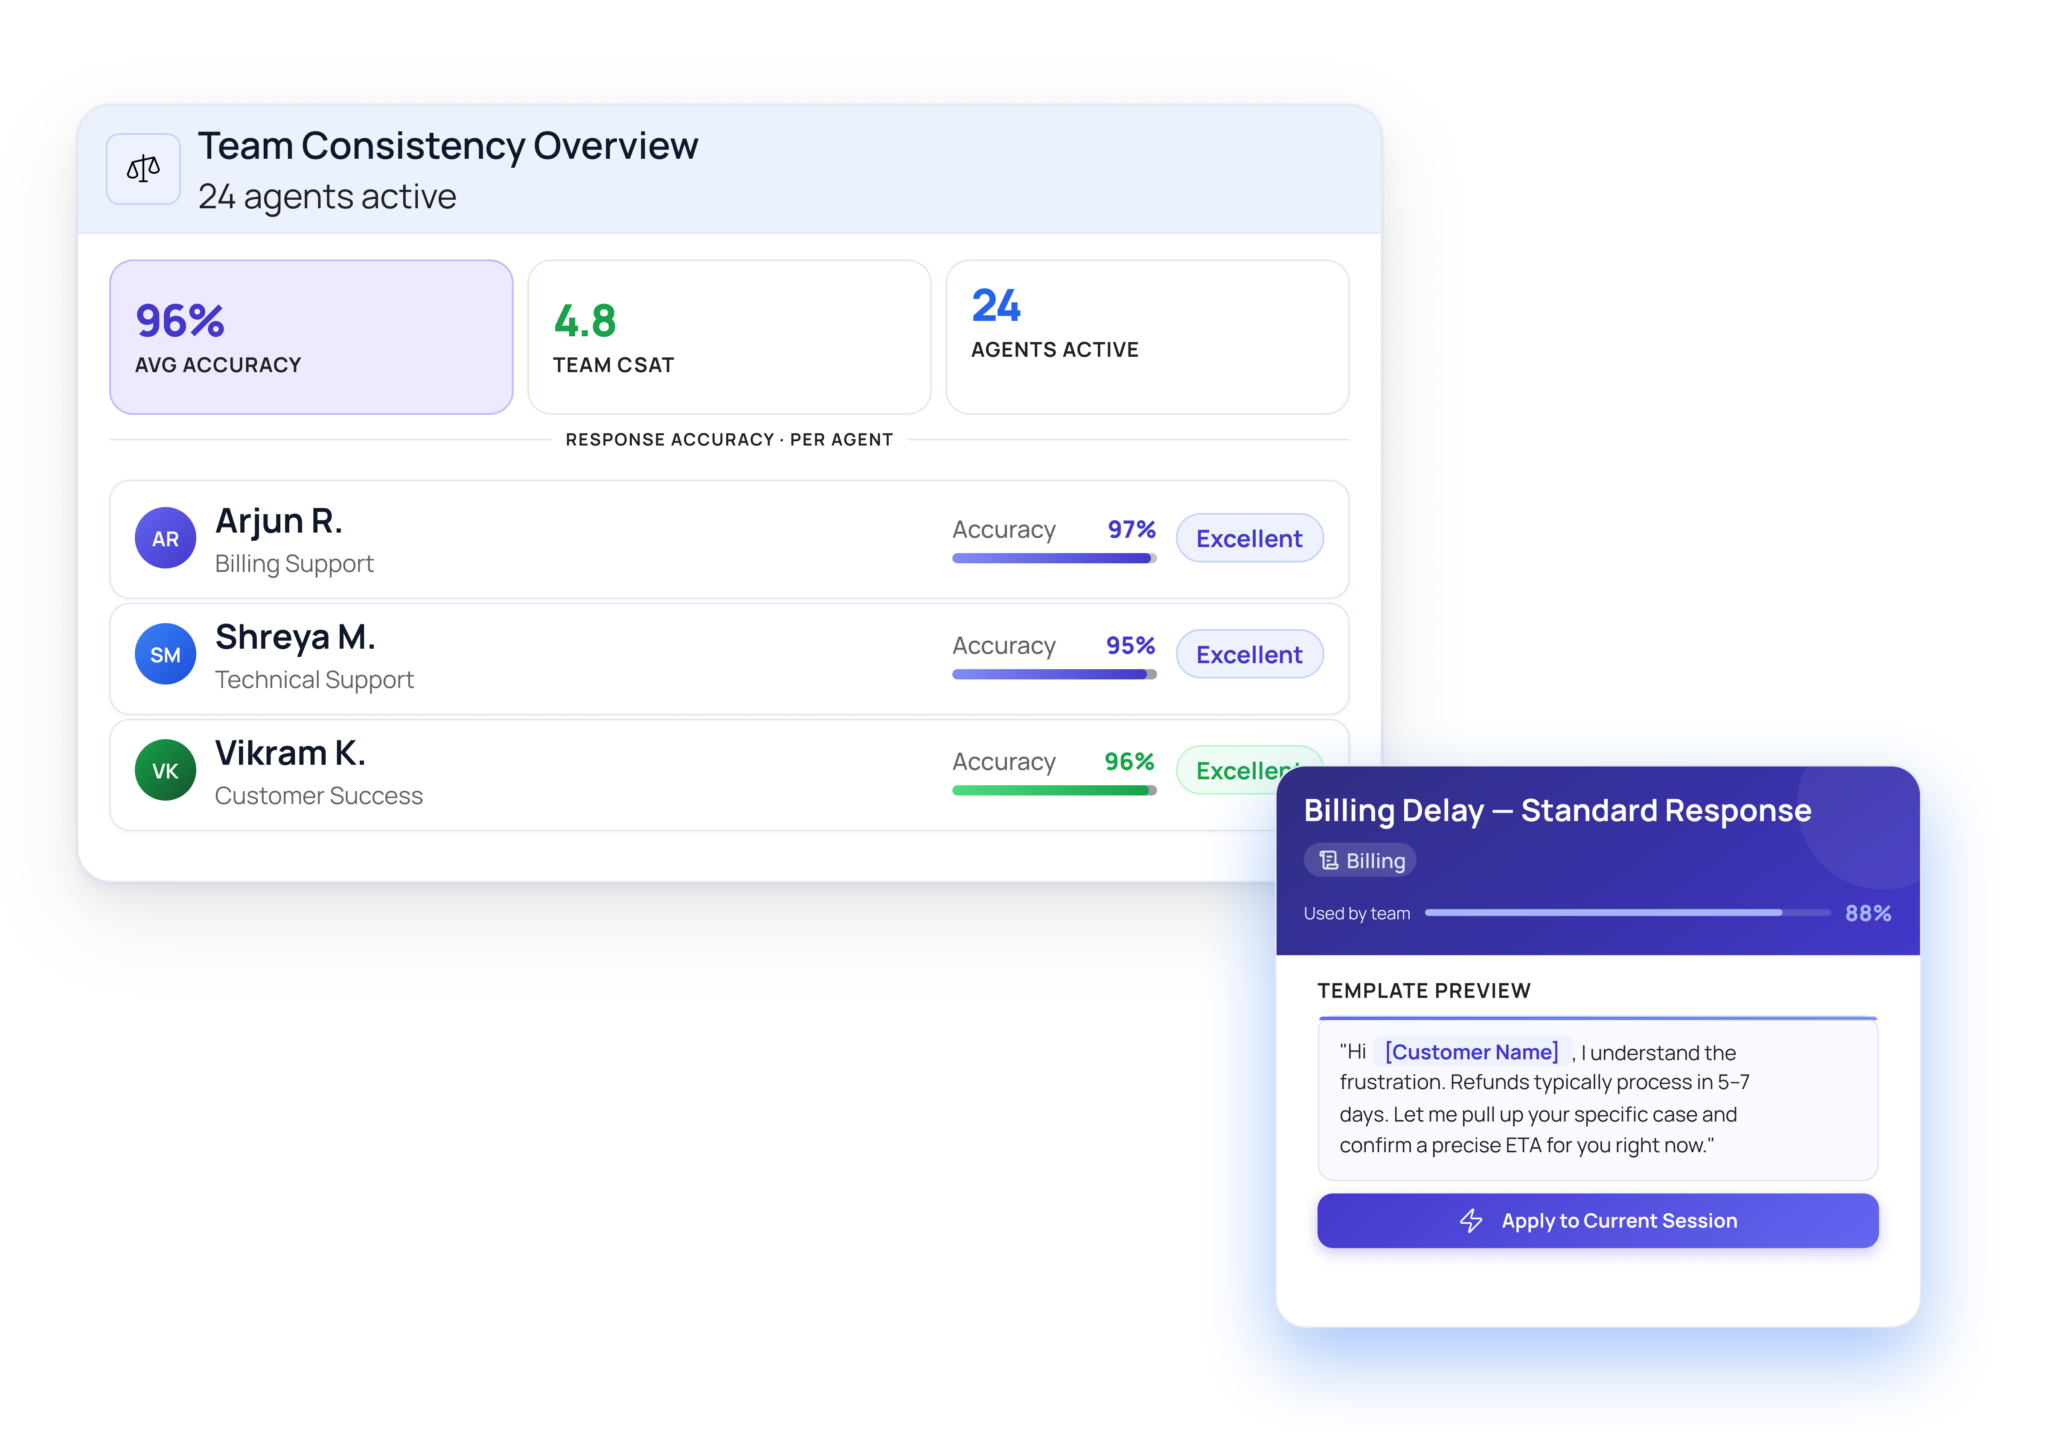Click the Billing tag receipt icon
The height and width of the screenshot is (1451, 2048).
pos(1328,860)
